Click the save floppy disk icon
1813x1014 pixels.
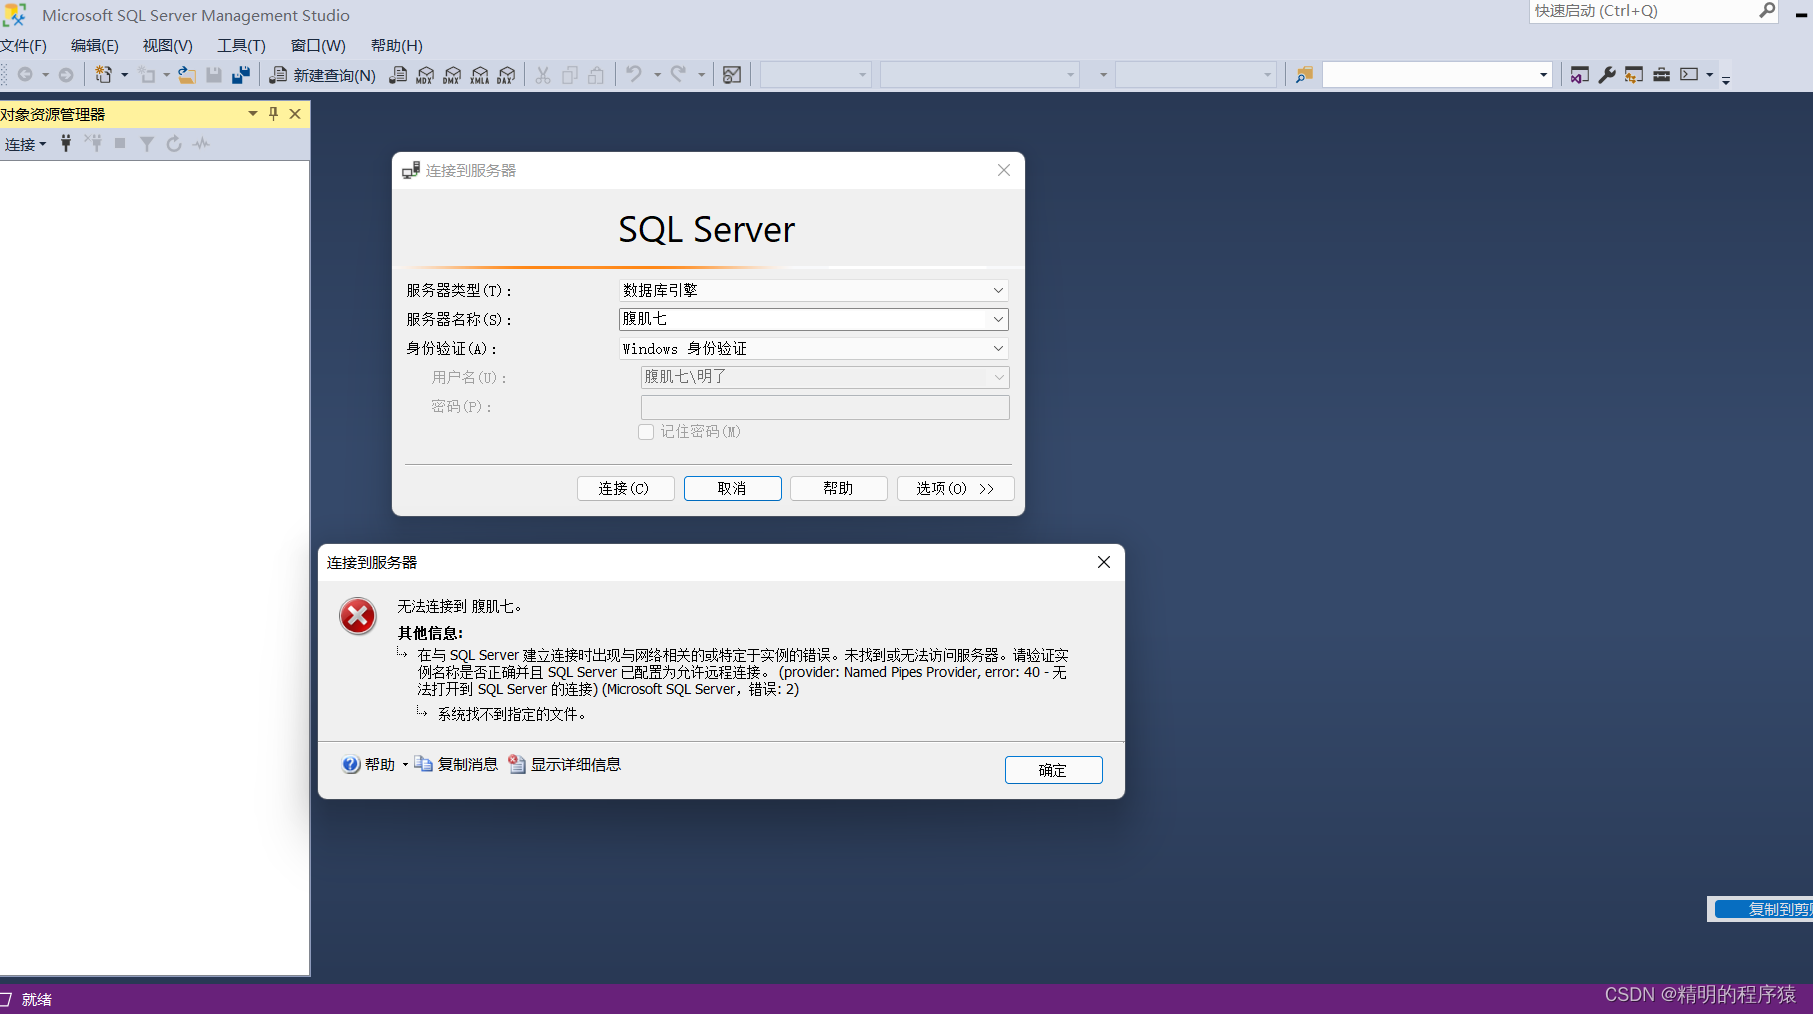click(214, 75)
